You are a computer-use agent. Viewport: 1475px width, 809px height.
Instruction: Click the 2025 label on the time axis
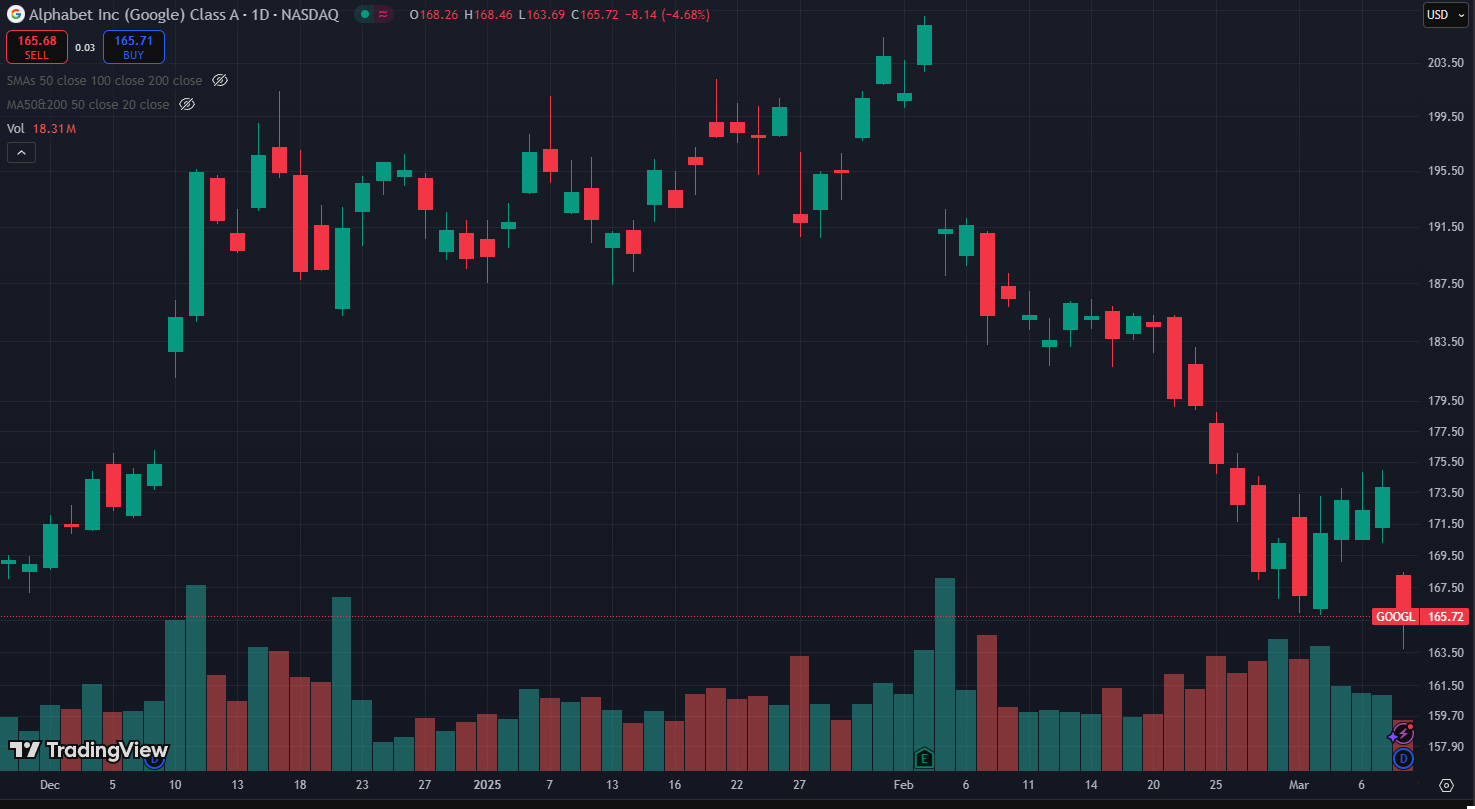[487, 785]
